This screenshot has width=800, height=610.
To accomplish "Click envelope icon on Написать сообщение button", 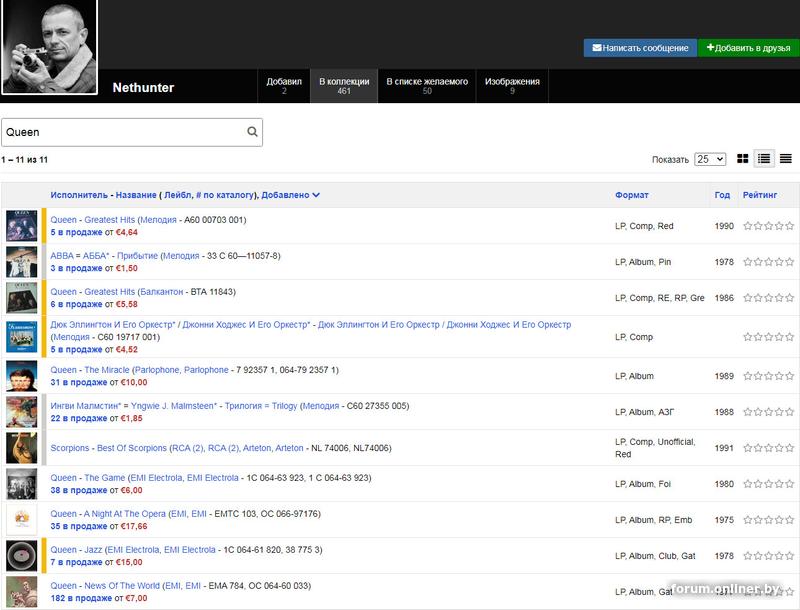I will pos(597,48).
